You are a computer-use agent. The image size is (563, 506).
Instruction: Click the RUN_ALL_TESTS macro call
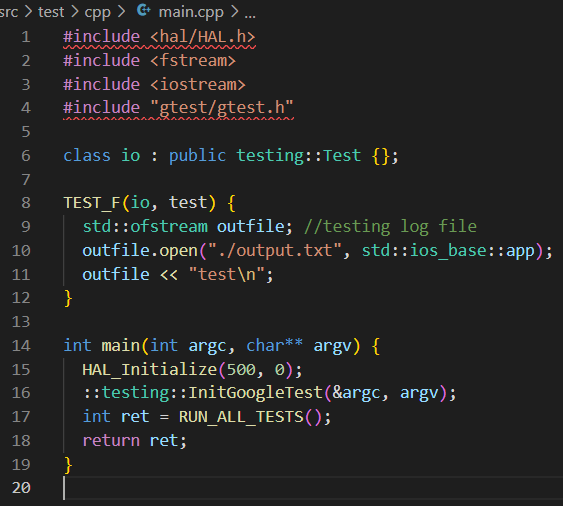coord(241,417)
